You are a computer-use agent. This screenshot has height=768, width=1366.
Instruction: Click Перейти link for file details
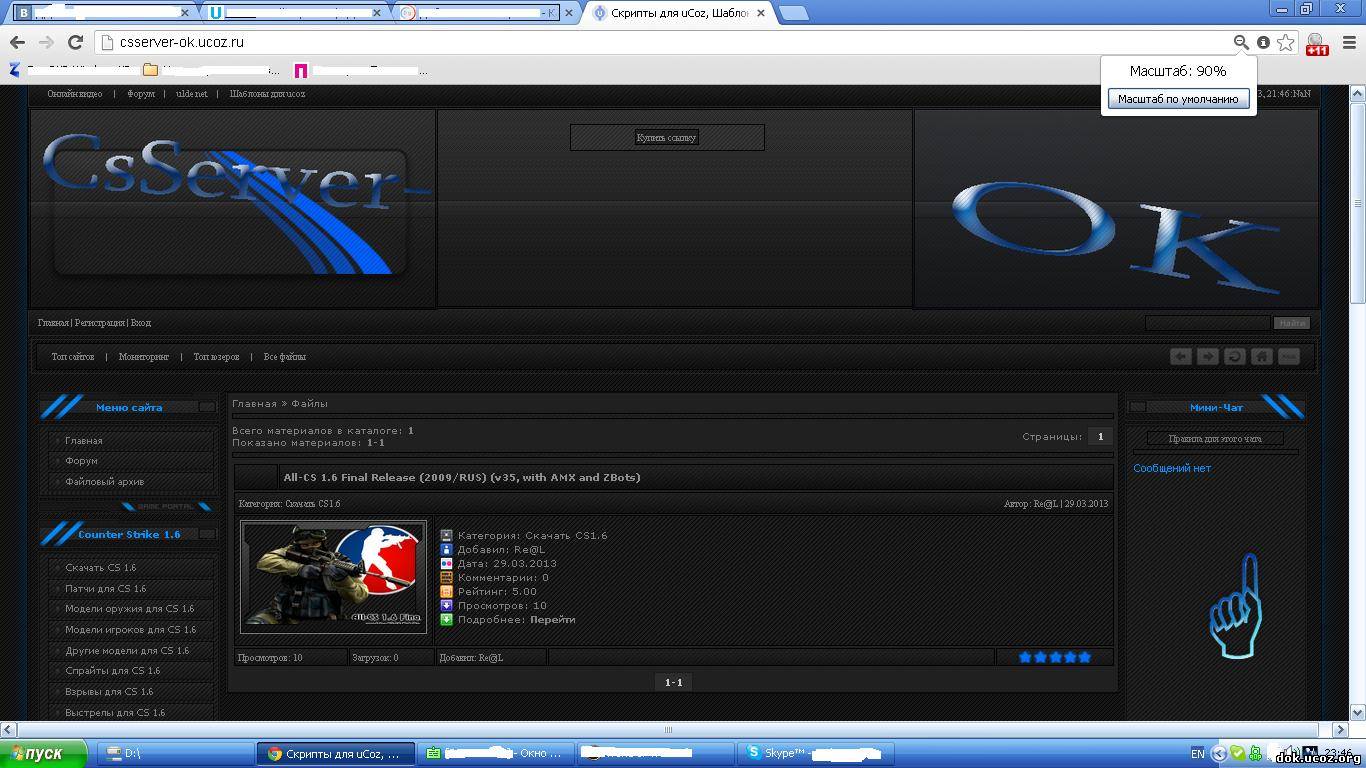tap(552, 620)
